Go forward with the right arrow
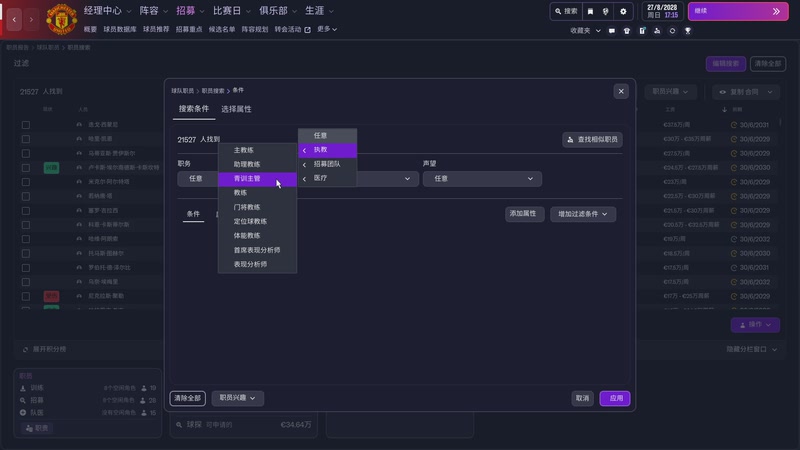Screen dimensions: 800x450 pos(31,19)
